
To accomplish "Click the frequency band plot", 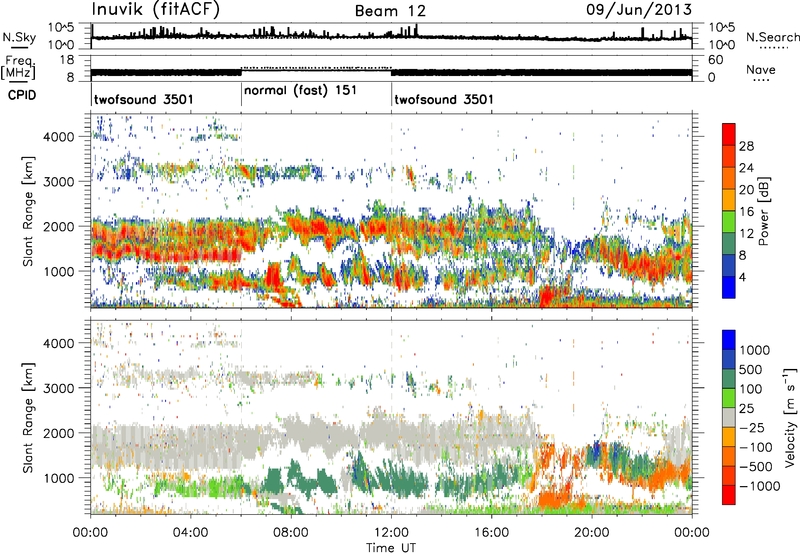I will [391, 70].
